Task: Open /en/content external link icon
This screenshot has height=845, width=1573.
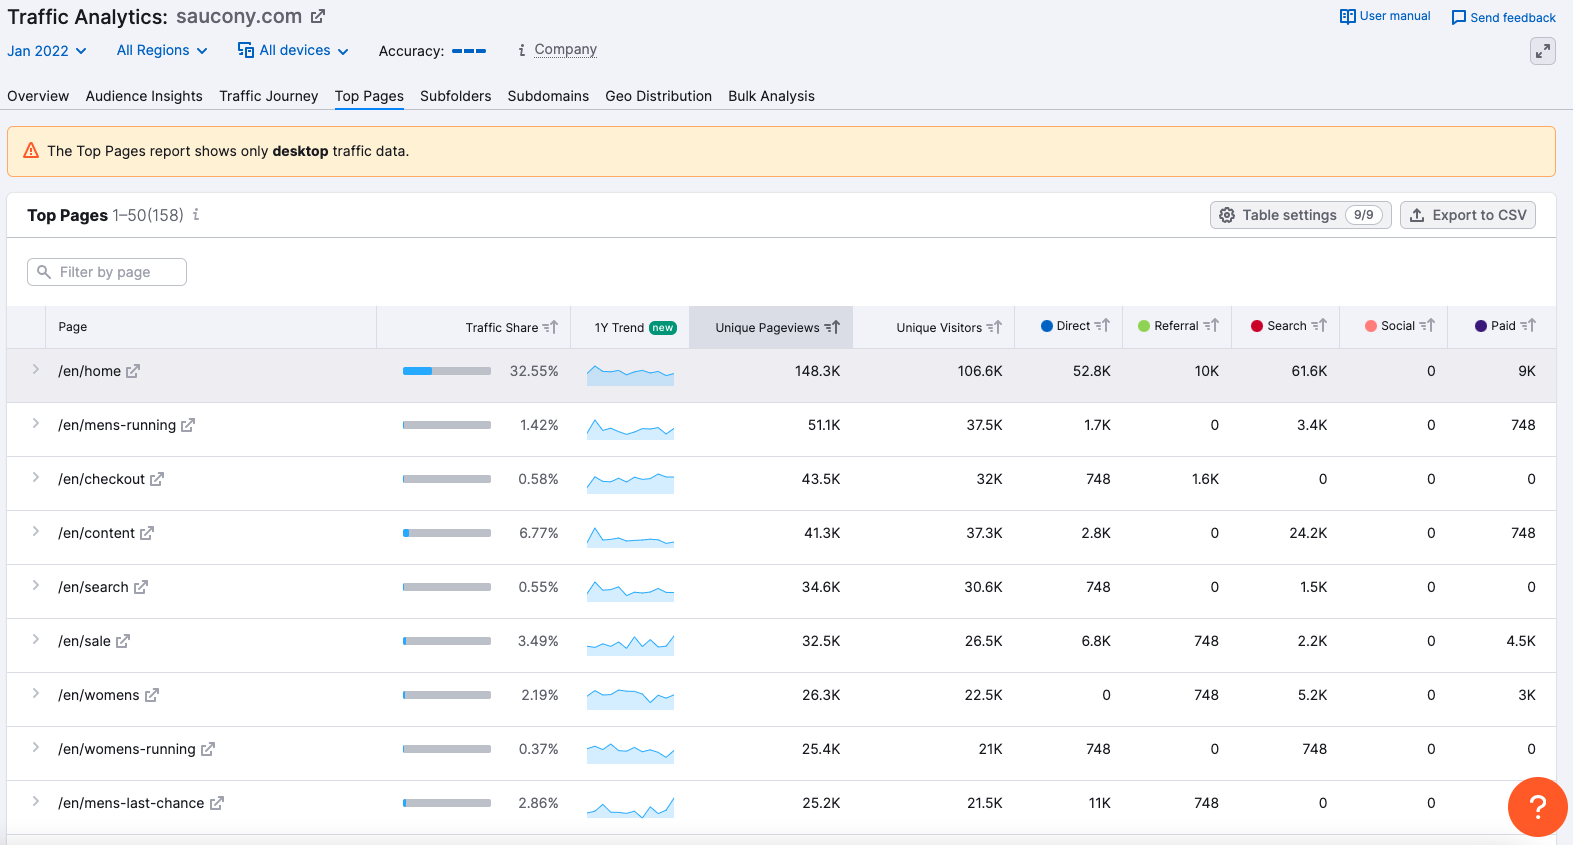Action: tap(147, 533)
